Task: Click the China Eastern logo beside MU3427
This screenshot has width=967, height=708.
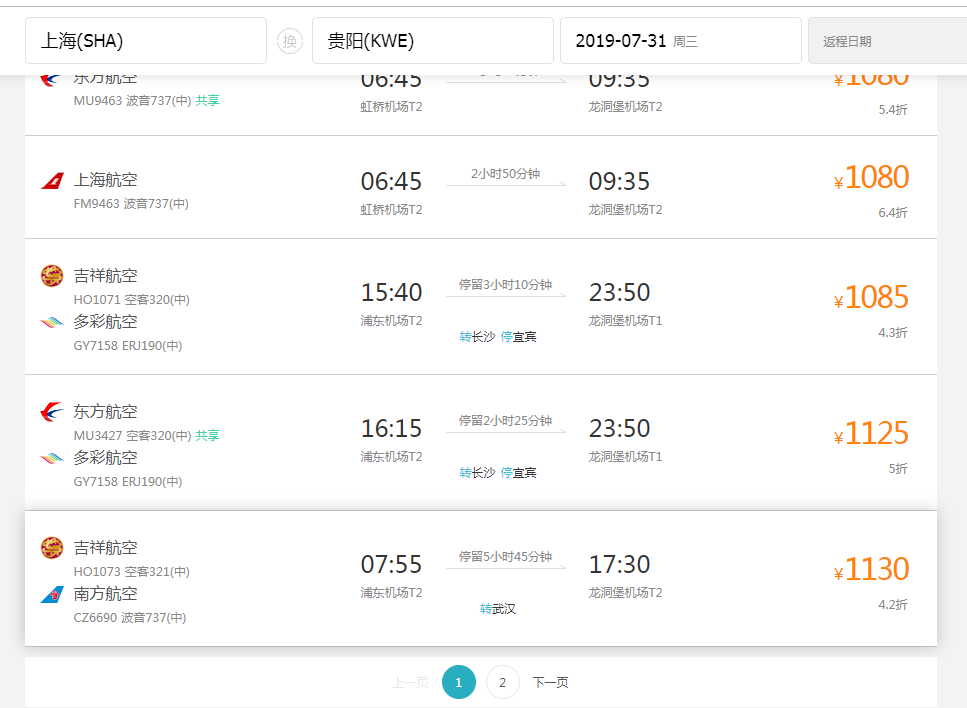Action: (x=52, y=411)
